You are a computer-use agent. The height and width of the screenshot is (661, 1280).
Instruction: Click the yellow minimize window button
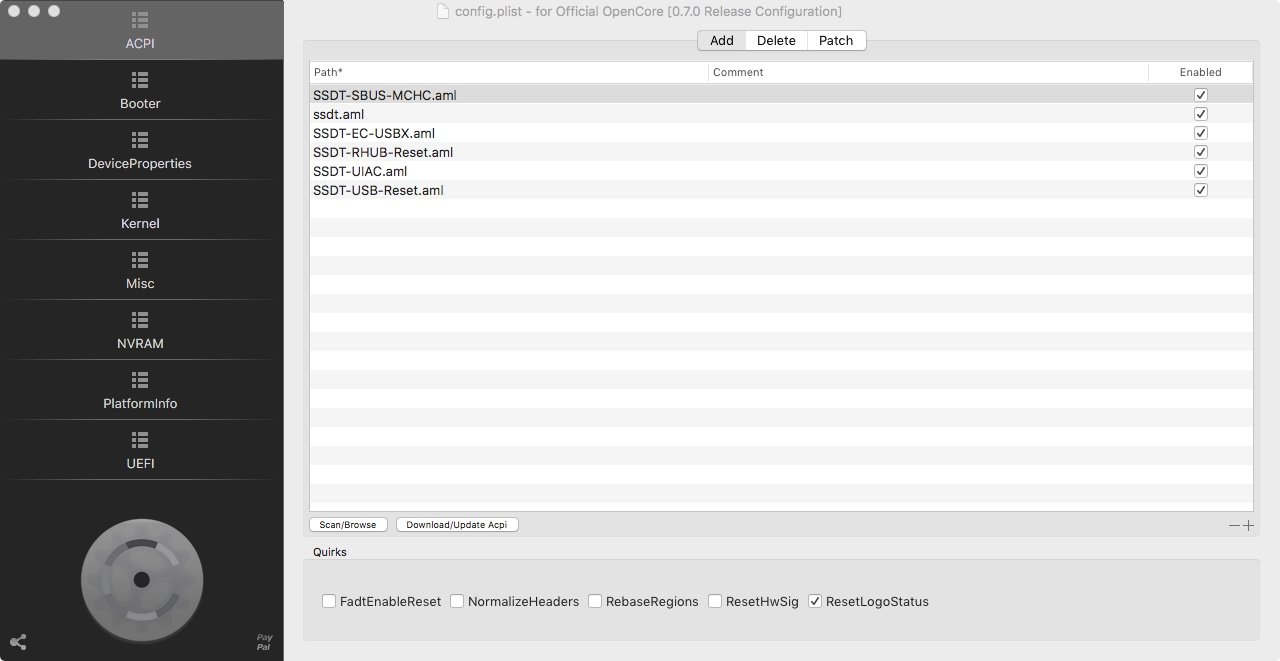point(34,11)
